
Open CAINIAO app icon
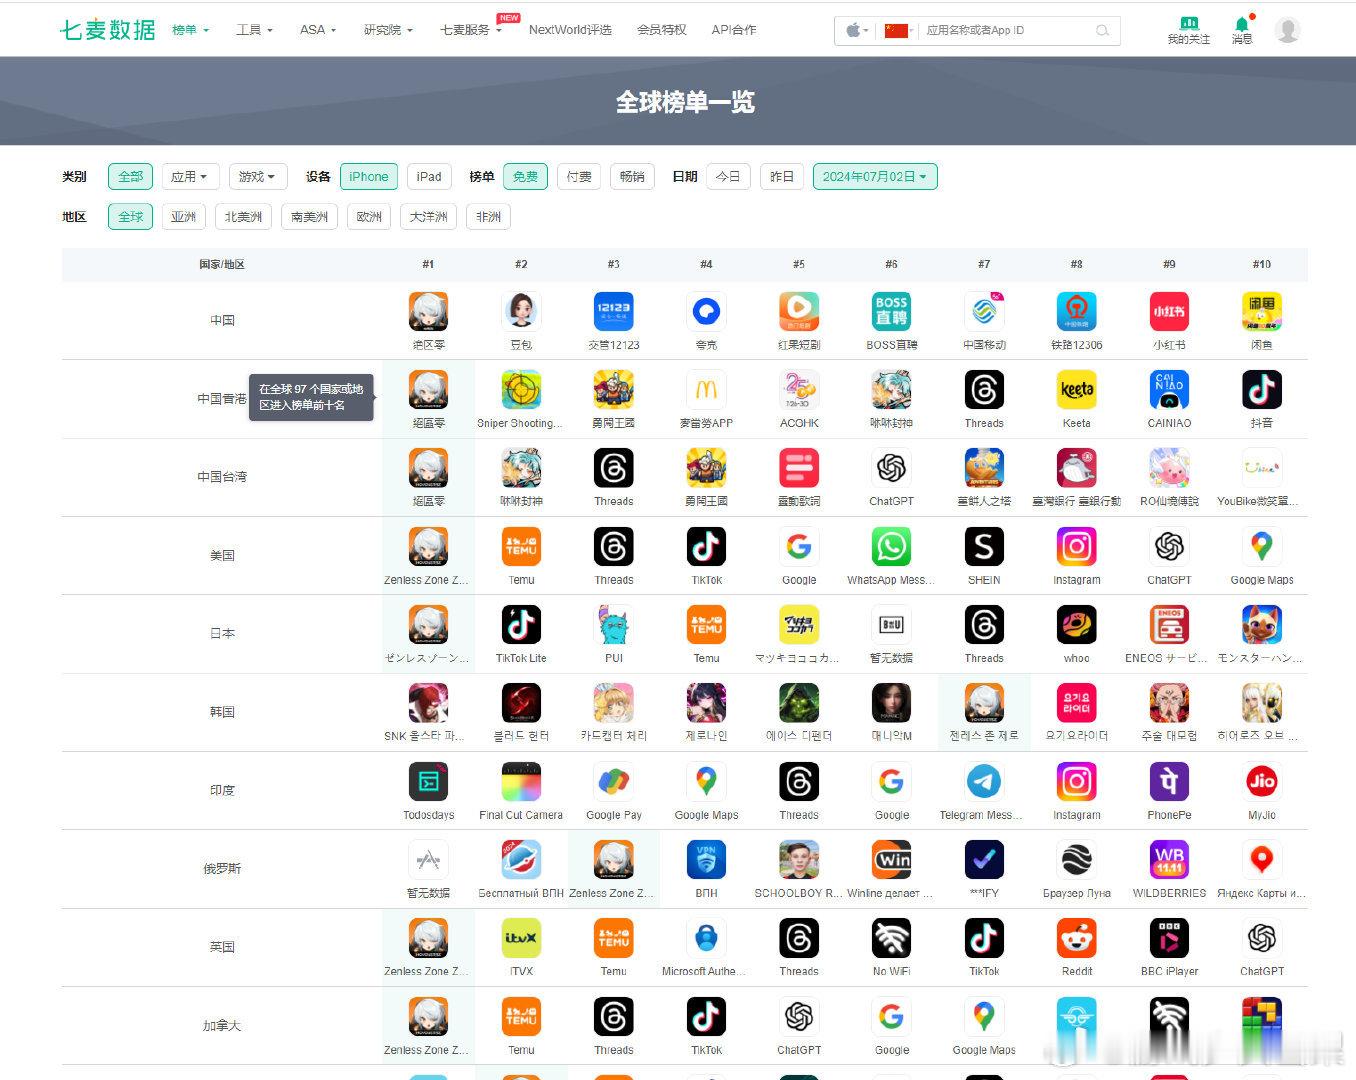coord(1169,390)
